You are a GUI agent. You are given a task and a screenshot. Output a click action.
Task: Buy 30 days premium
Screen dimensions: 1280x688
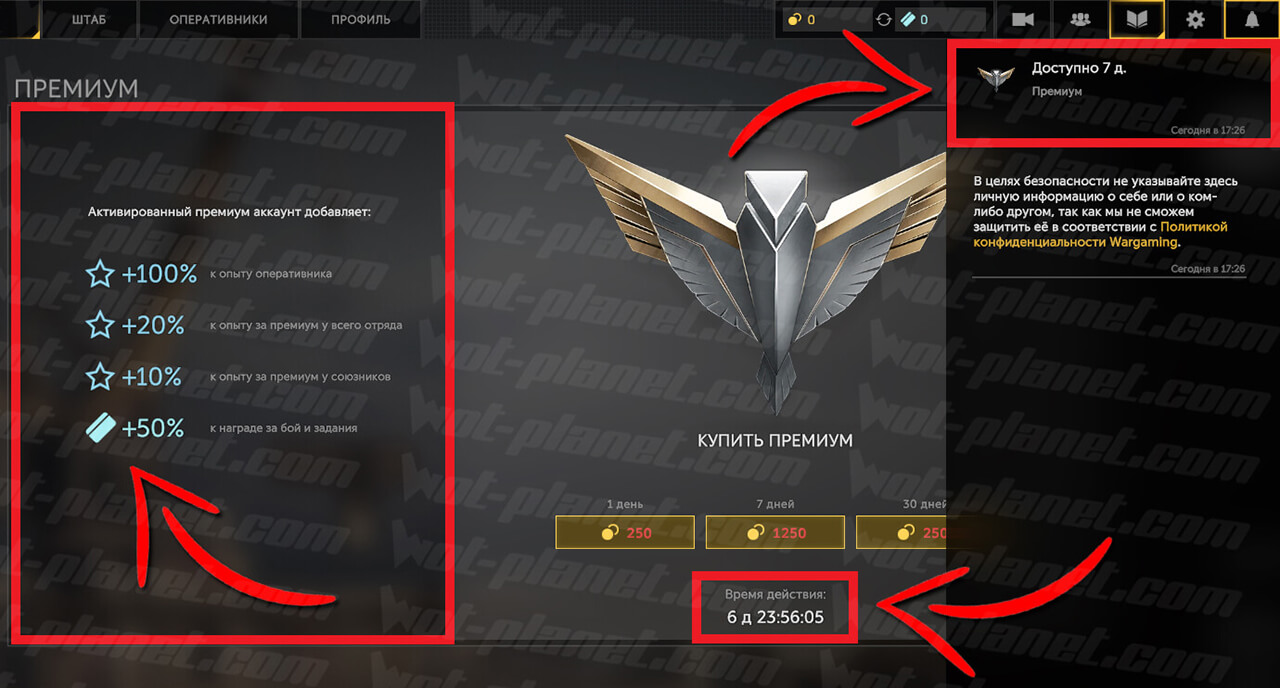(x=901, y=532)
